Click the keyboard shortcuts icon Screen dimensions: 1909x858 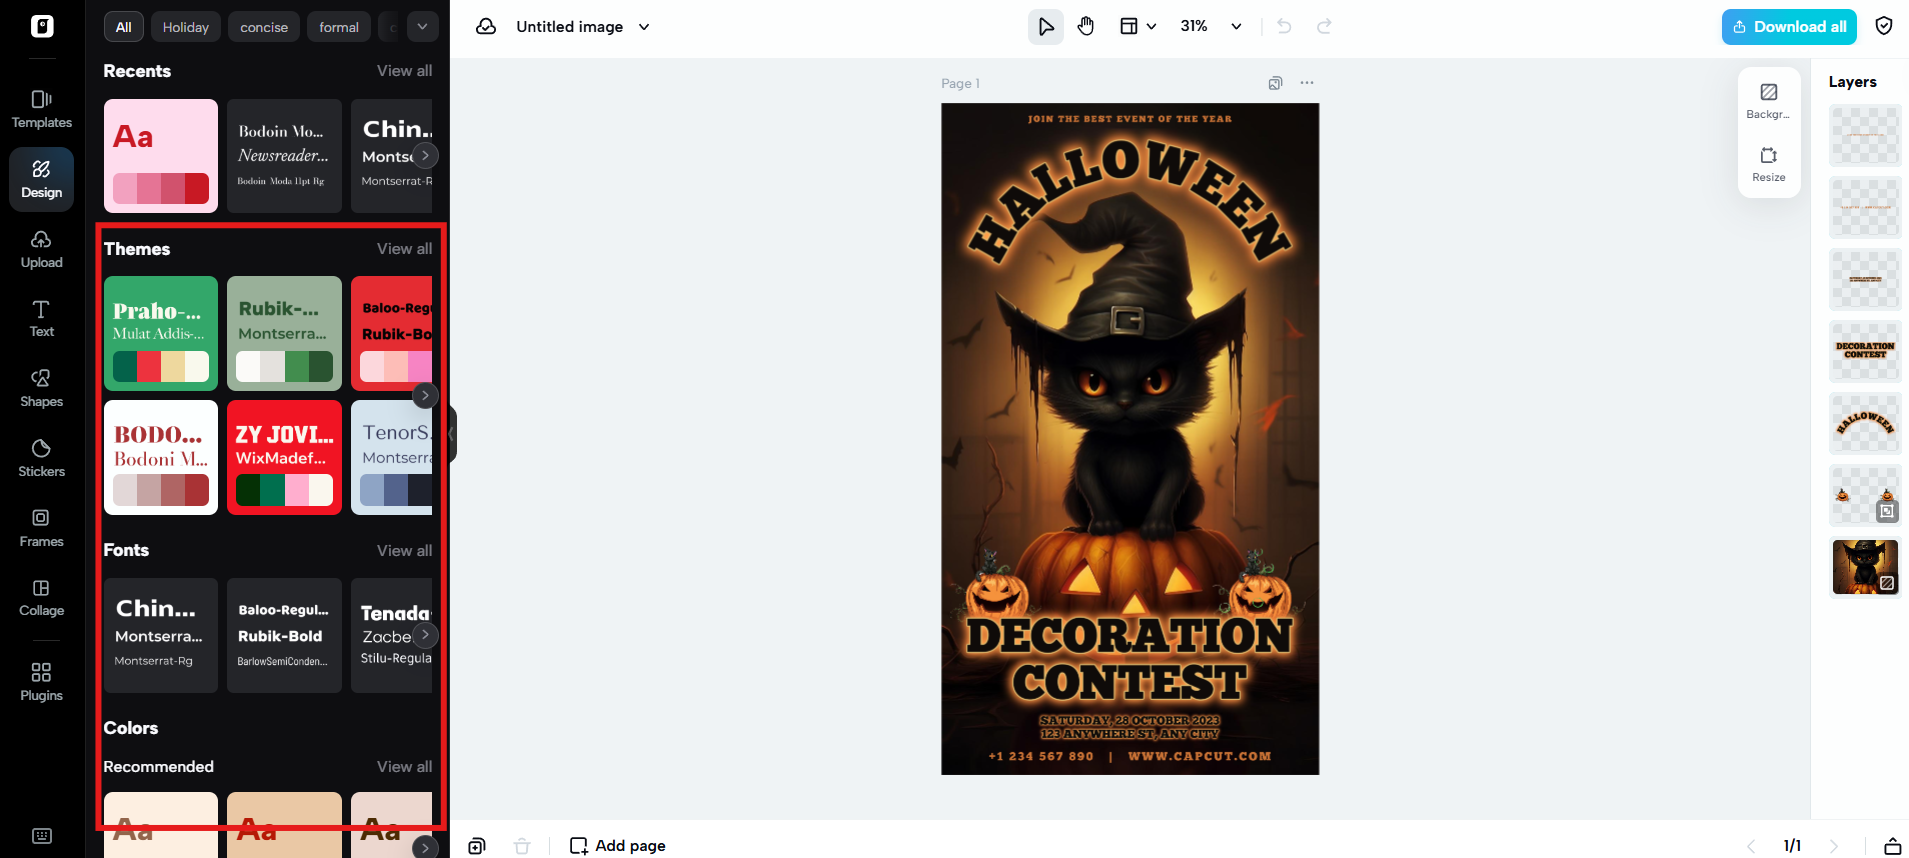[42, 836]
